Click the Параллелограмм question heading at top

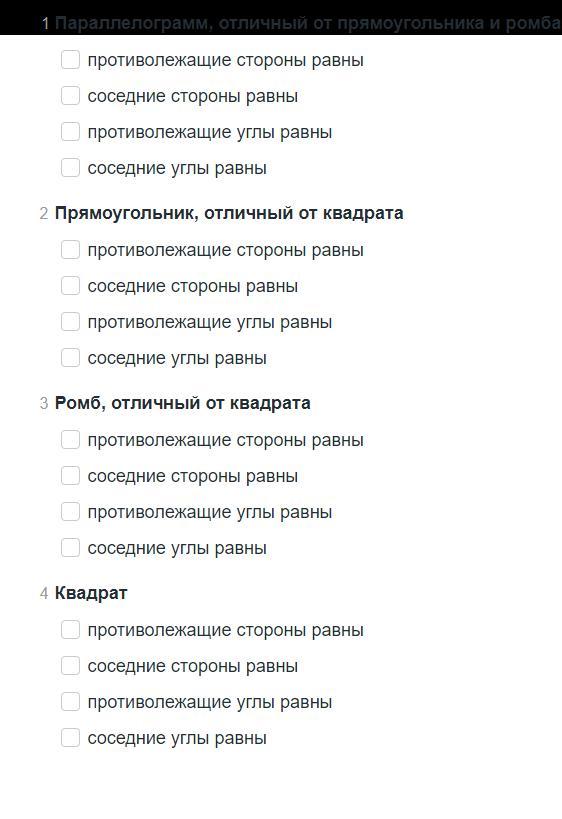pyautogui.click(x=308, y=24)
